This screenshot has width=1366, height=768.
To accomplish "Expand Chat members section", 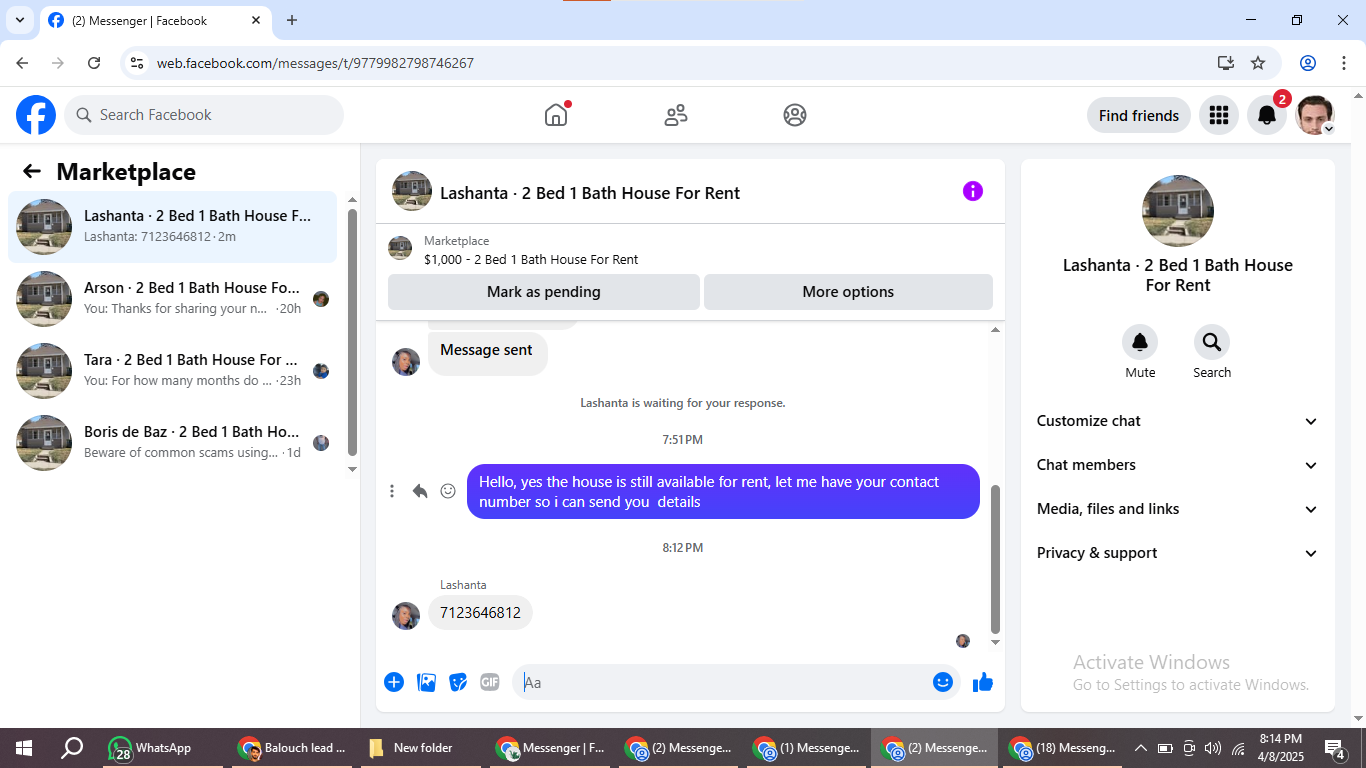I will click(x=1178, y=465).
